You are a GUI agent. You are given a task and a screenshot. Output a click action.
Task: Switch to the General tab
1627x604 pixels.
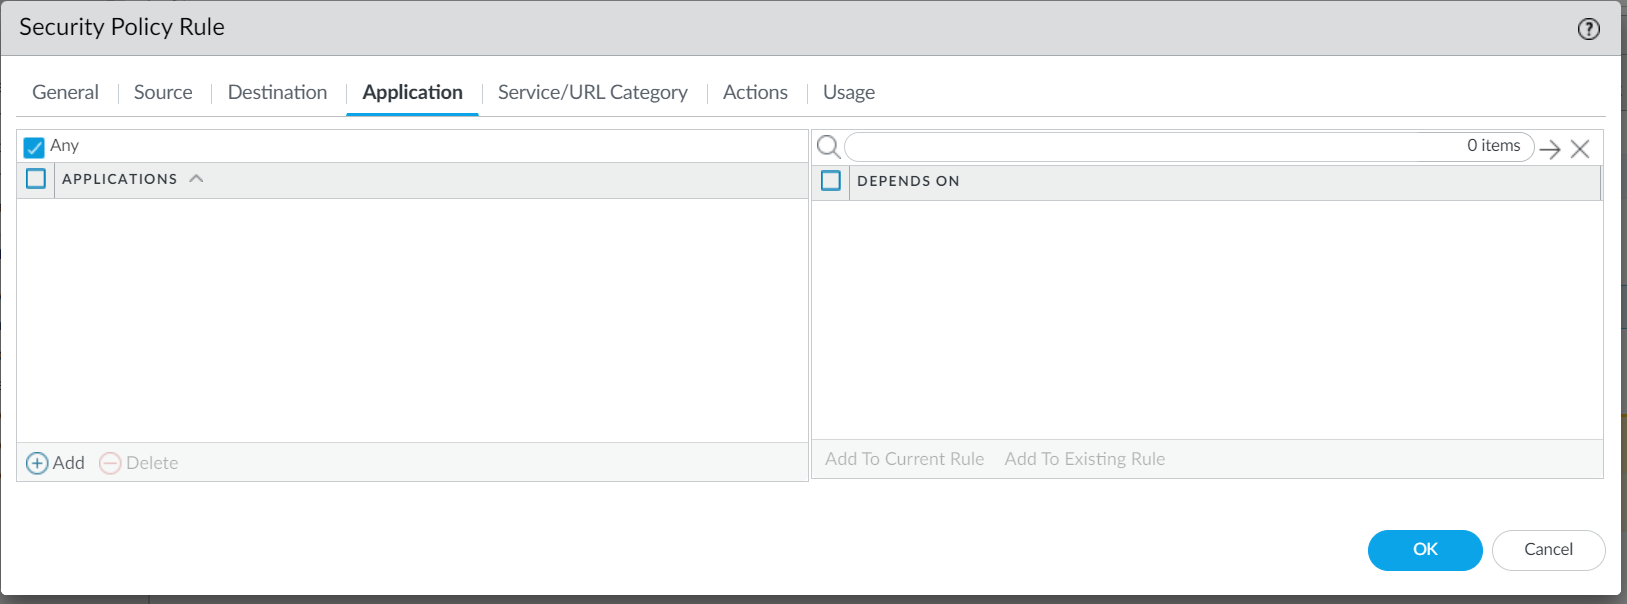tap(65, 92)
